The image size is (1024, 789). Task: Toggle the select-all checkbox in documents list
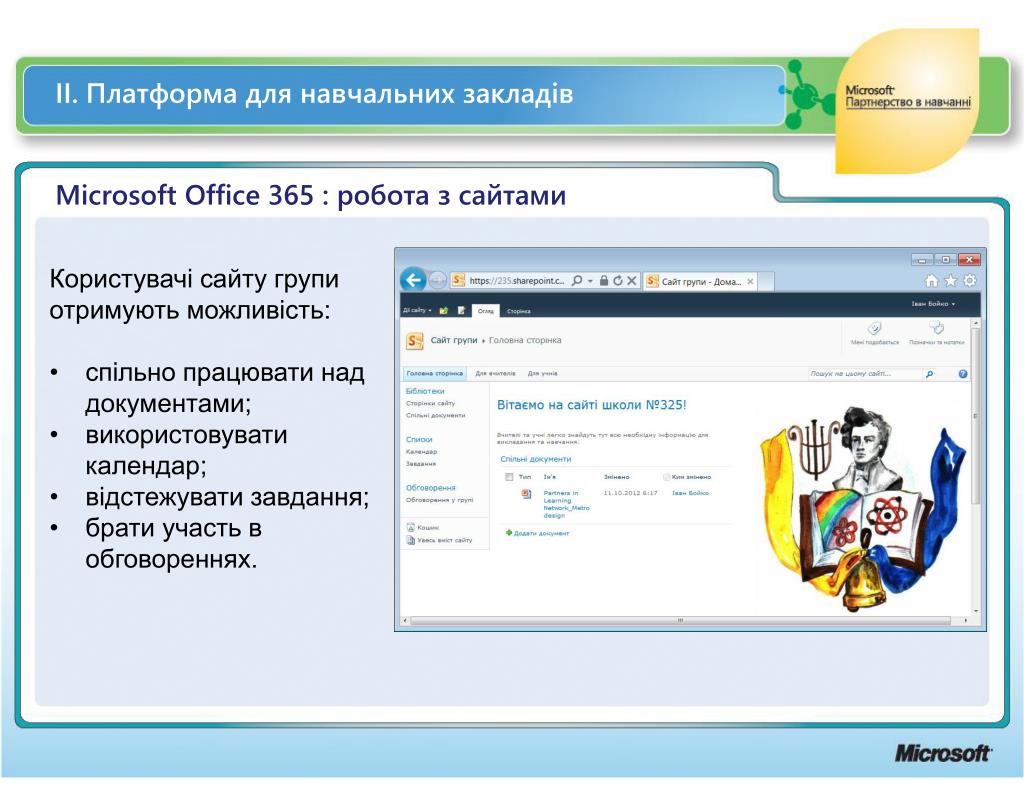(x=509, y=477)
